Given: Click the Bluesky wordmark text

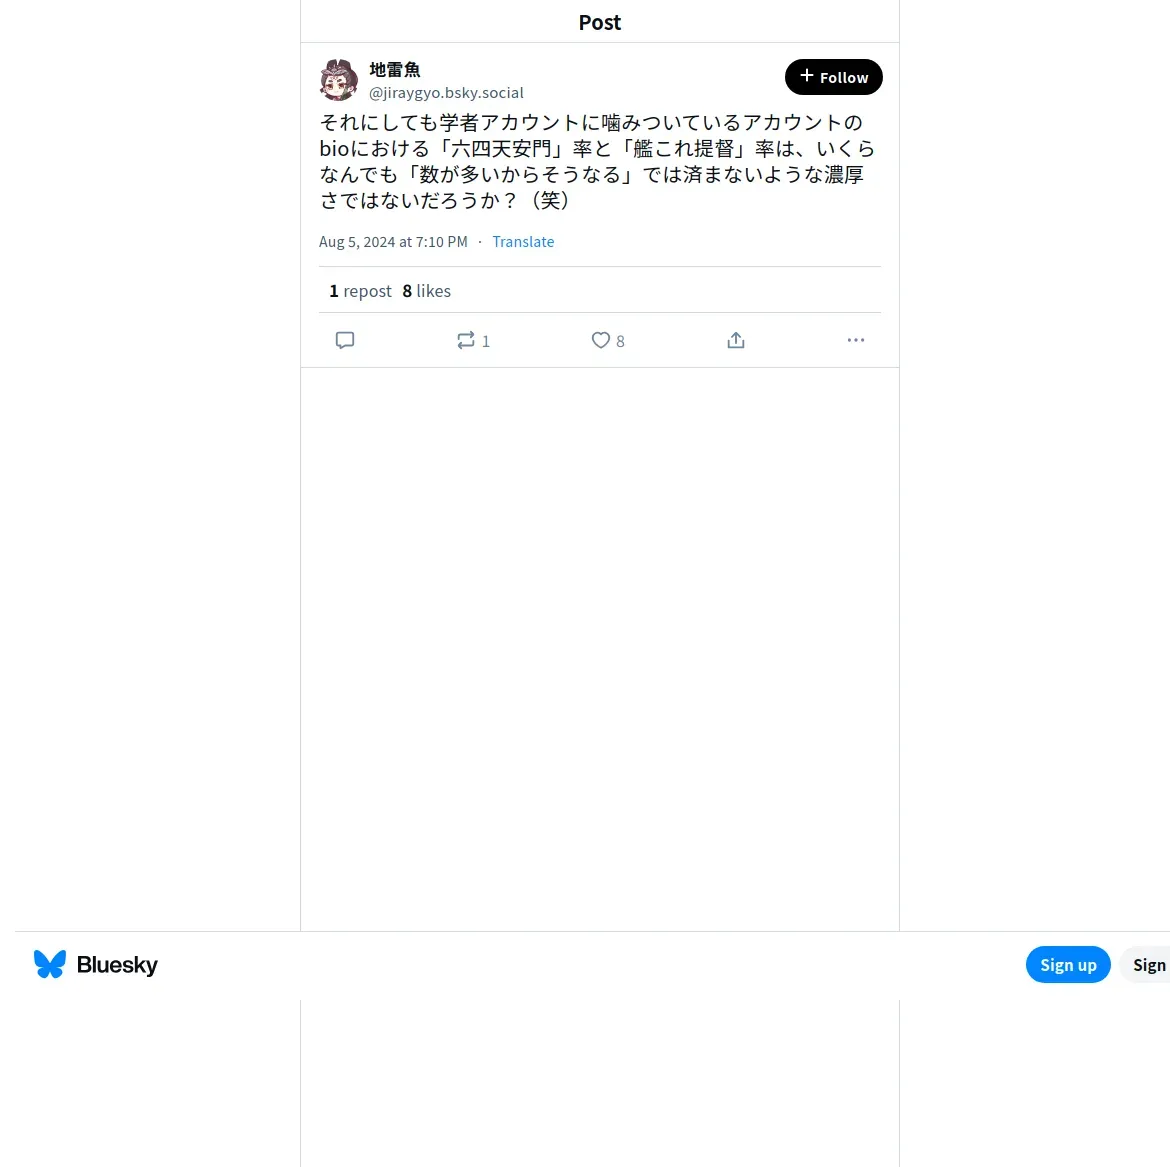Looking at the screenshot, I should (x=117, y=965).
